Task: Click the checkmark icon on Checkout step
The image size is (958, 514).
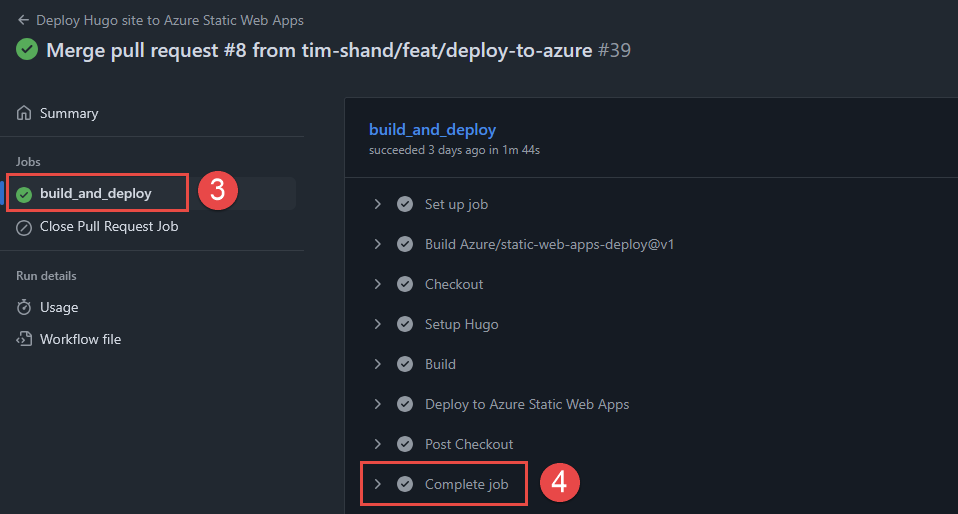Action: 405,284
